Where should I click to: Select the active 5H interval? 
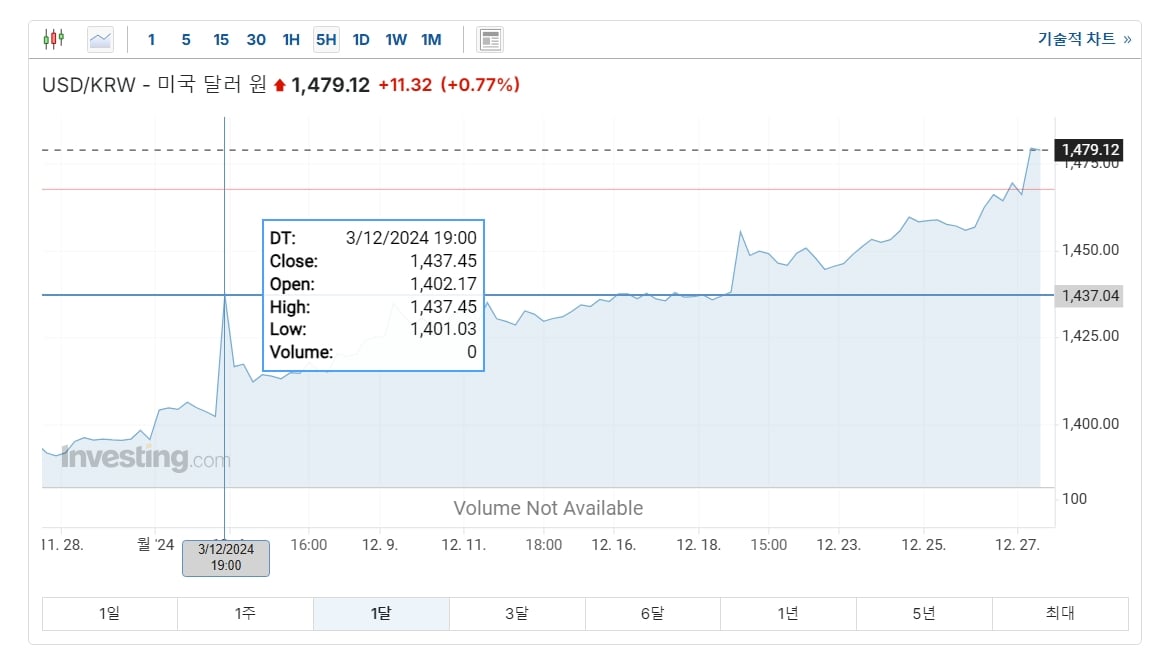[326, 40]
